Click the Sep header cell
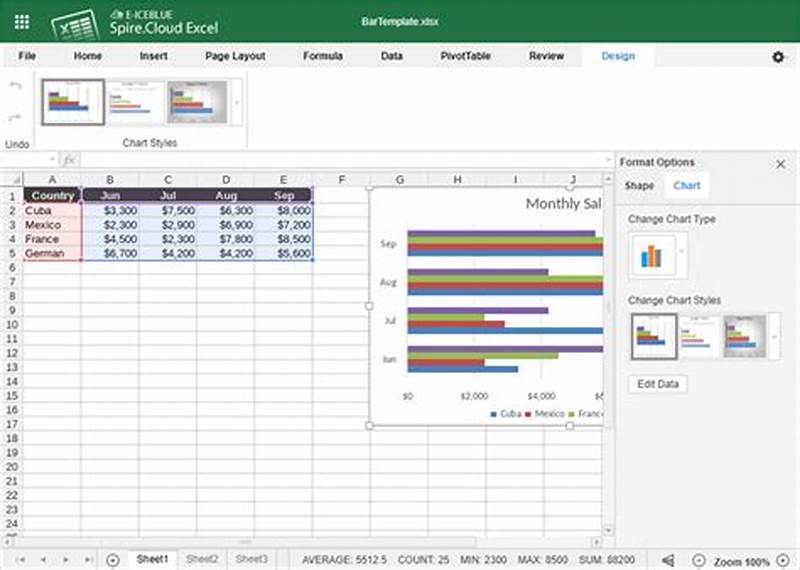Viewport: 800px width, 570px height. (284, 195)
